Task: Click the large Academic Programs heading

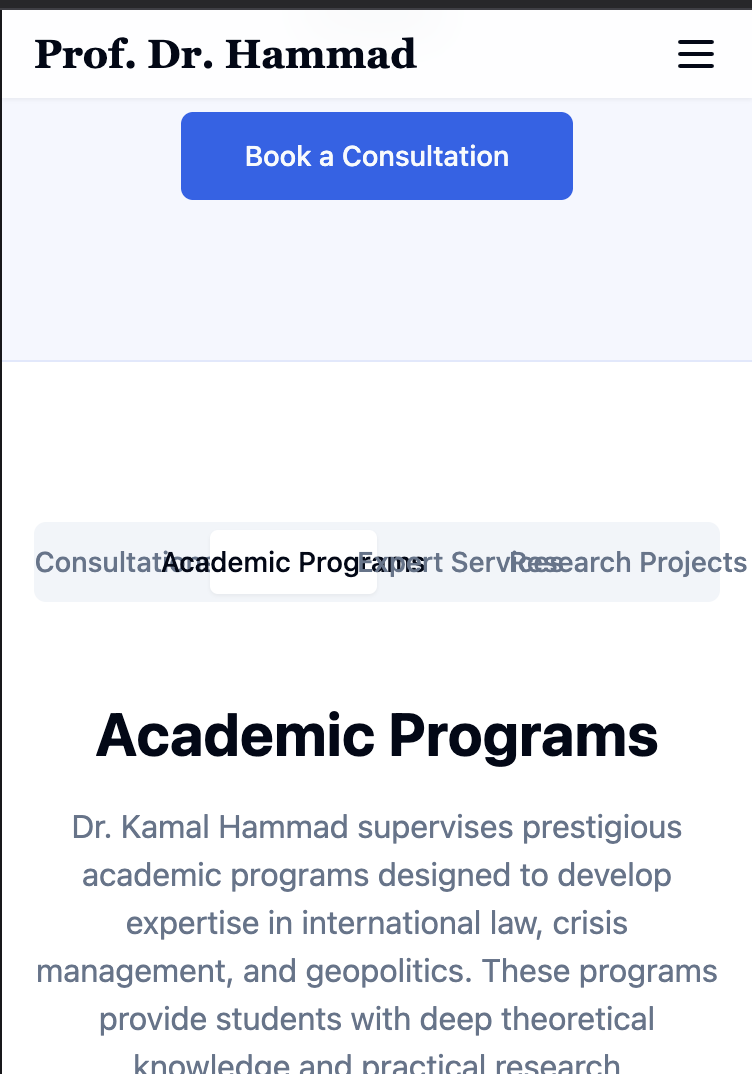Action: coord(377,735)
